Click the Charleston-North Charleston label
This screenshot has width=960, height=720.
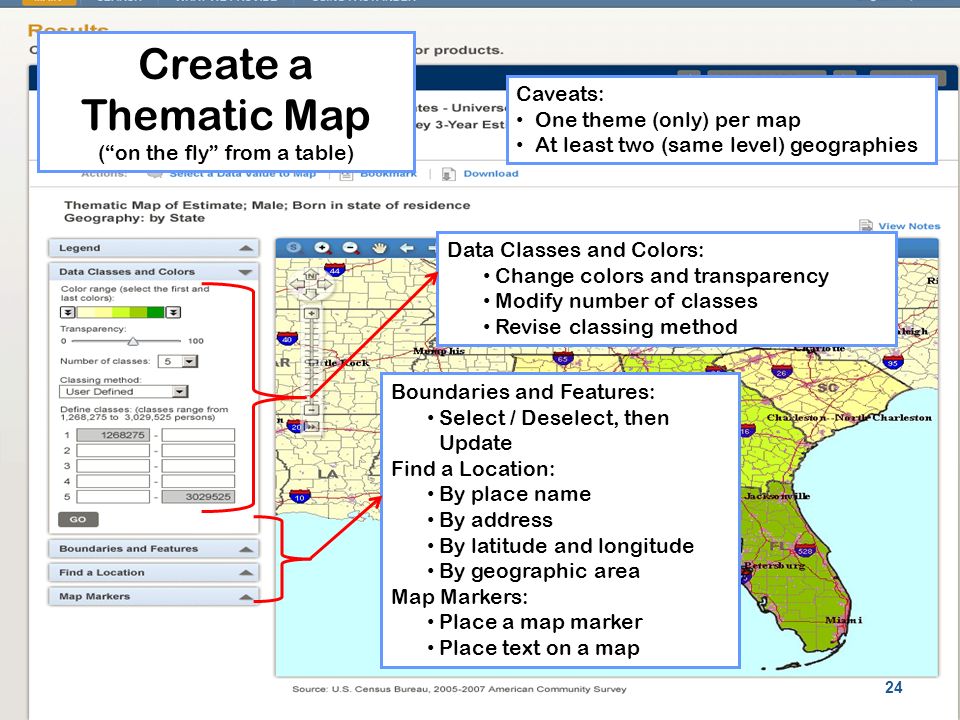849,418
